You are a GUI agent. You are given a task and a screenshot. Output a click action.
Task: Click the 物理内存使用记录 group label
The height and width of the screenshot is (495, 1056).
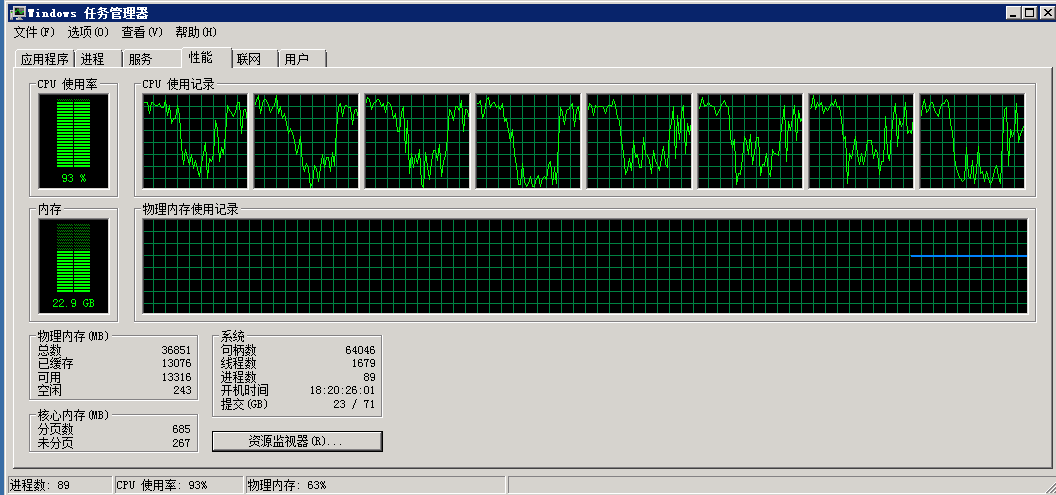(191, 209)
